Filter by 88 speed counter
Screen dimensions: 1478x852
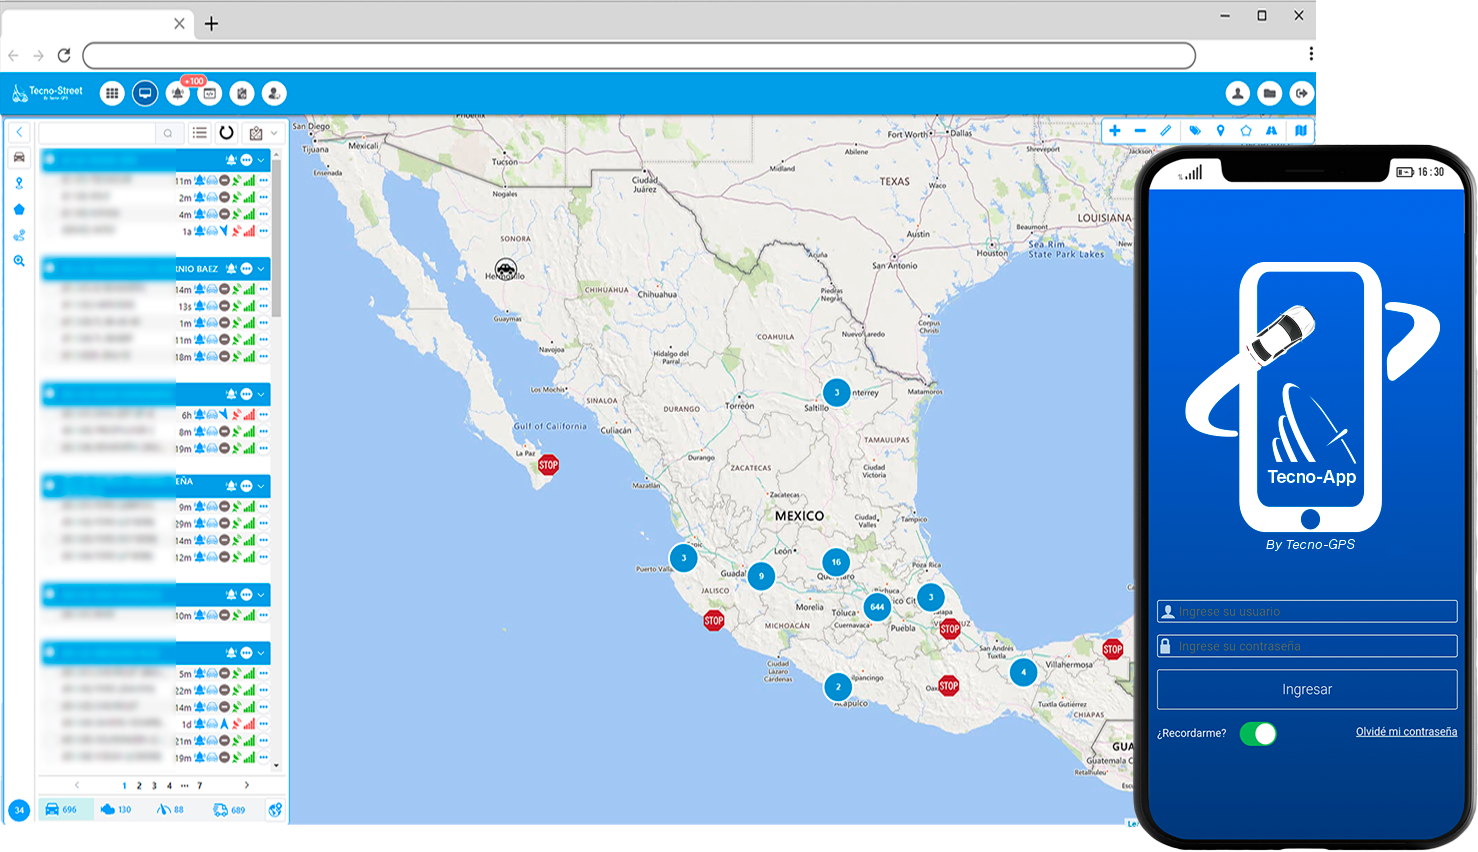[x=170, y=809]
